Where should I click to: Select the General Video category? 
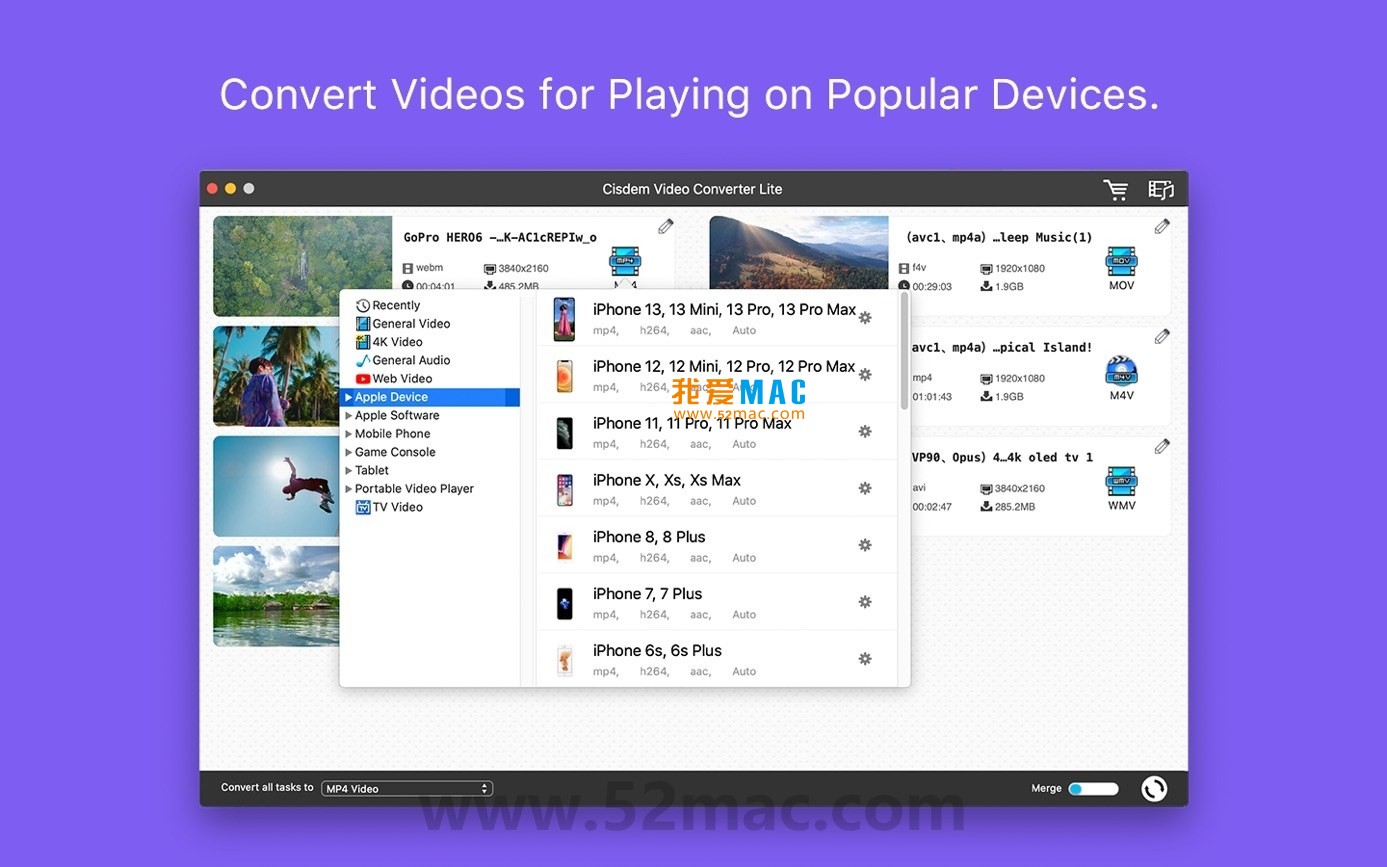(x=403, y=324)
